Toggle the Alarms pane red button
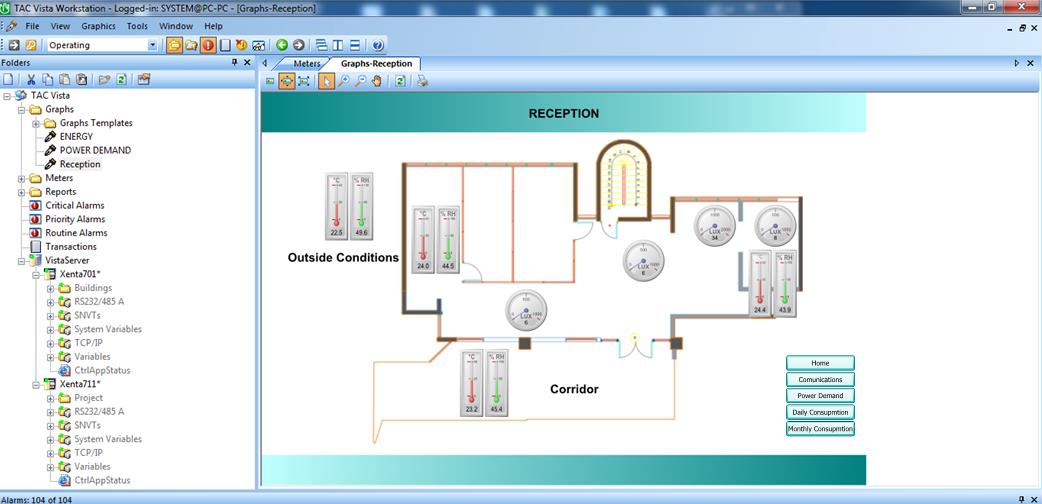 208,45
